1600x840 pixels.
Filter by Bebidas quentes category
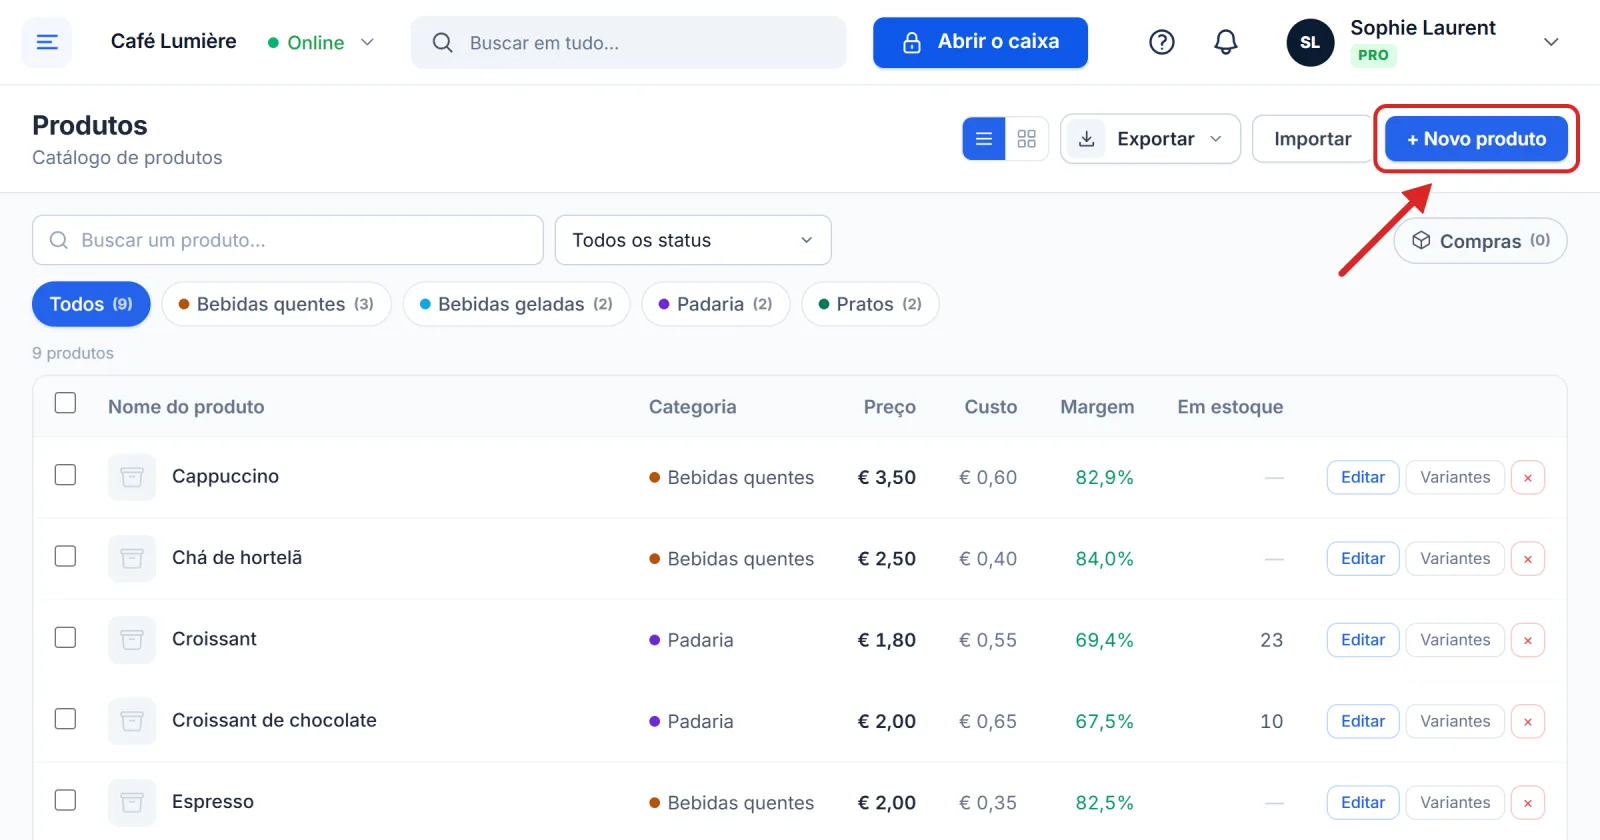(276, 304)
